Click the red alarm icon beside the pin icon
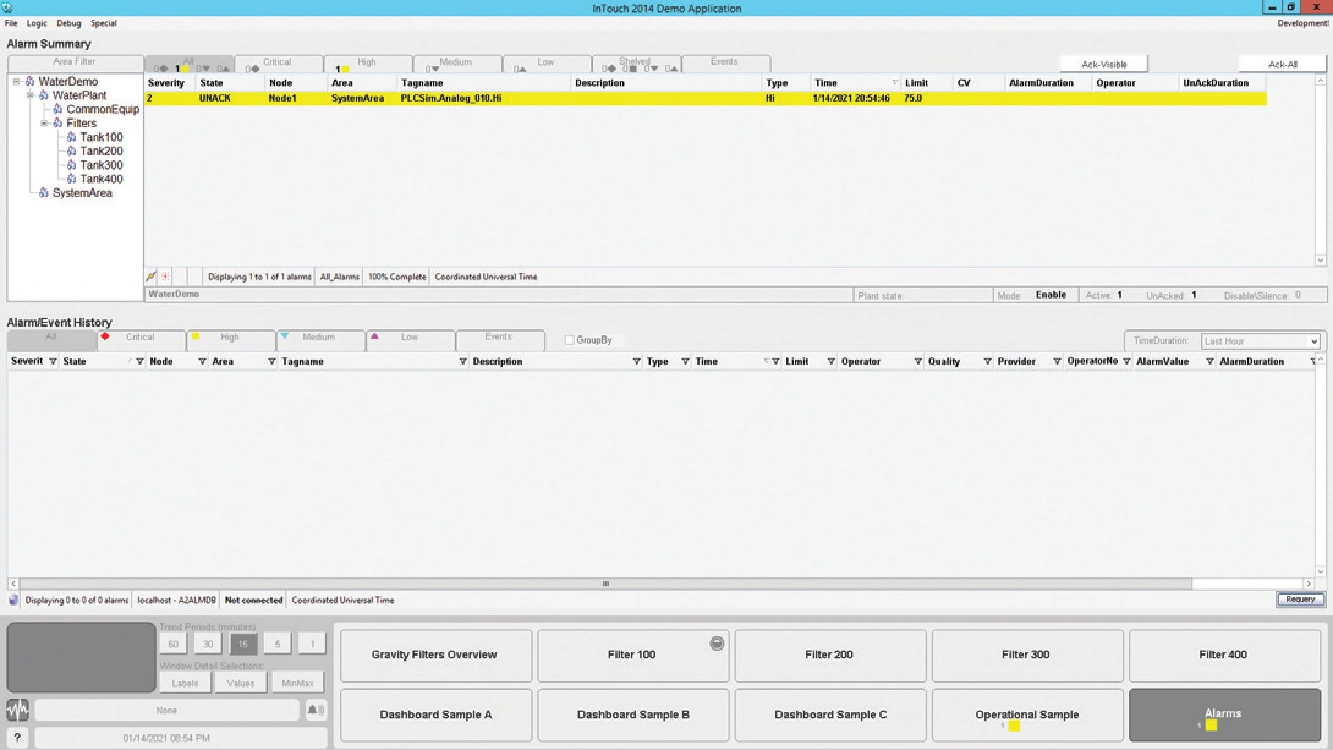The image size is (1333, 750). click(x=166, y=277)
